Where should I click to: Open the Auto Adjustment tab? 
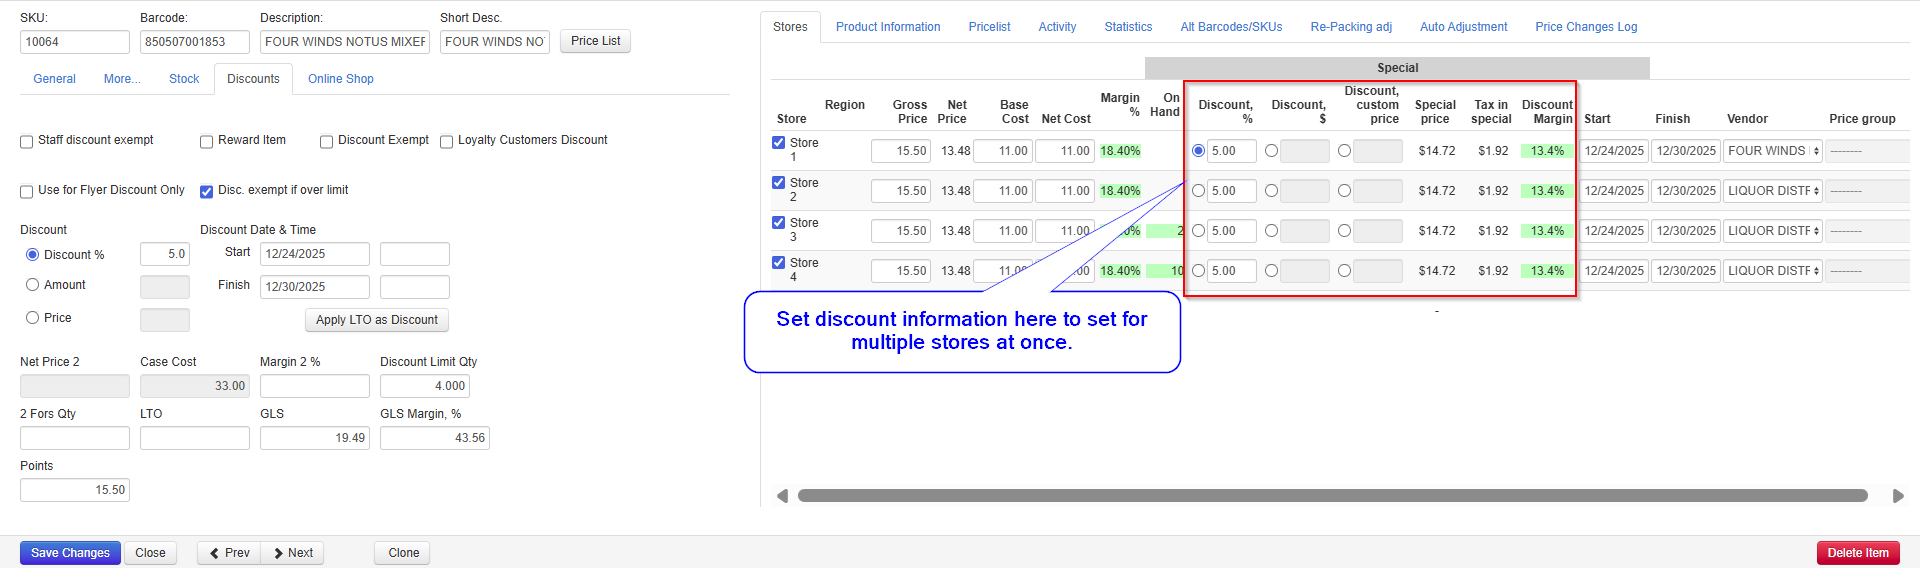click(1463, 27)
